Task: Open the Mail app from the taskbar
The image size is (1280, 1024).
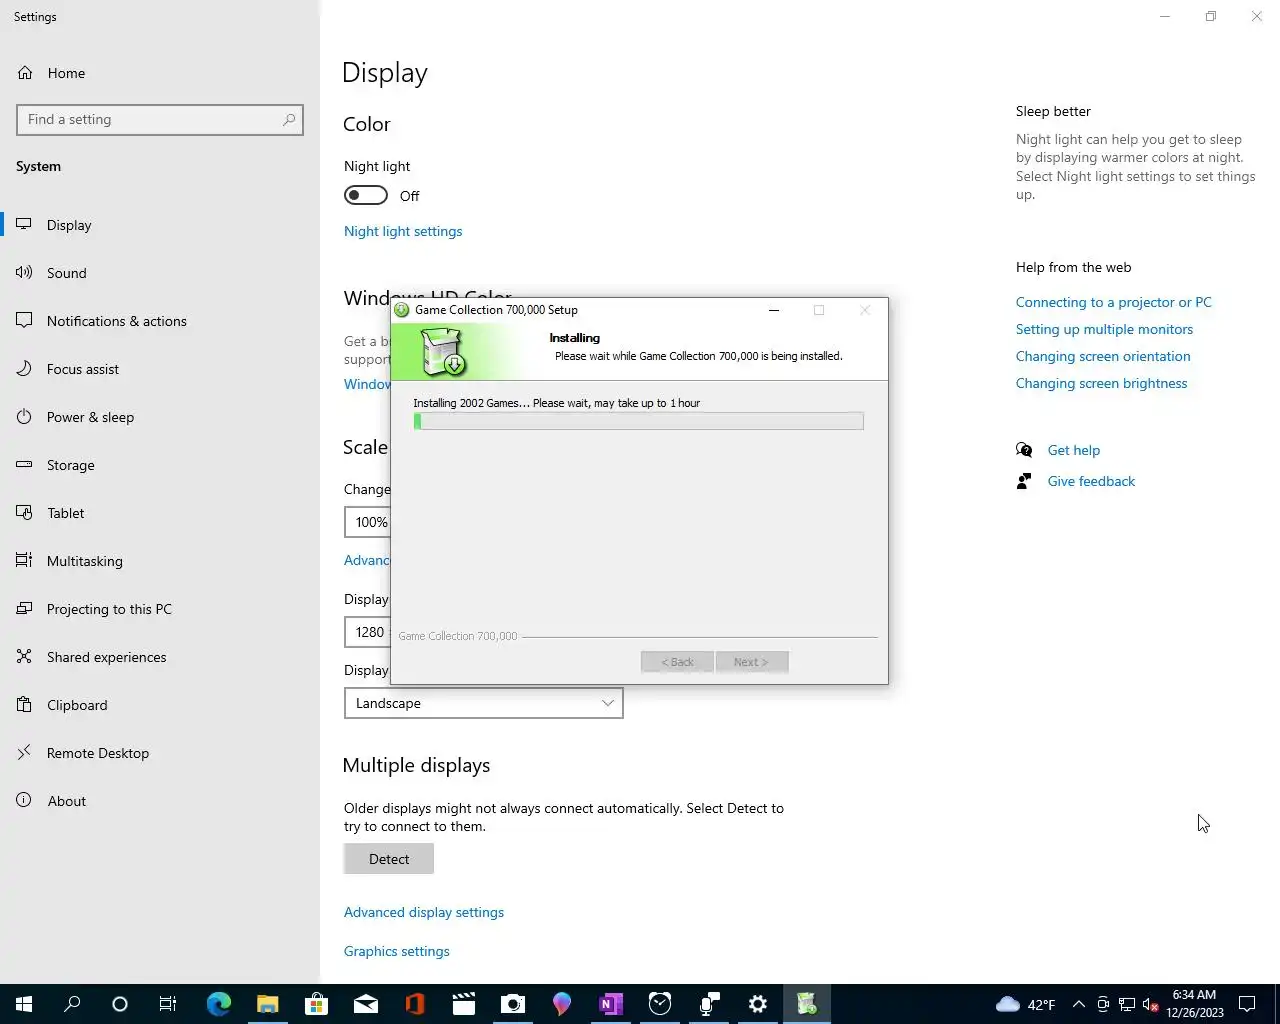Action: pyautogui.click(x=365, y=1004)
